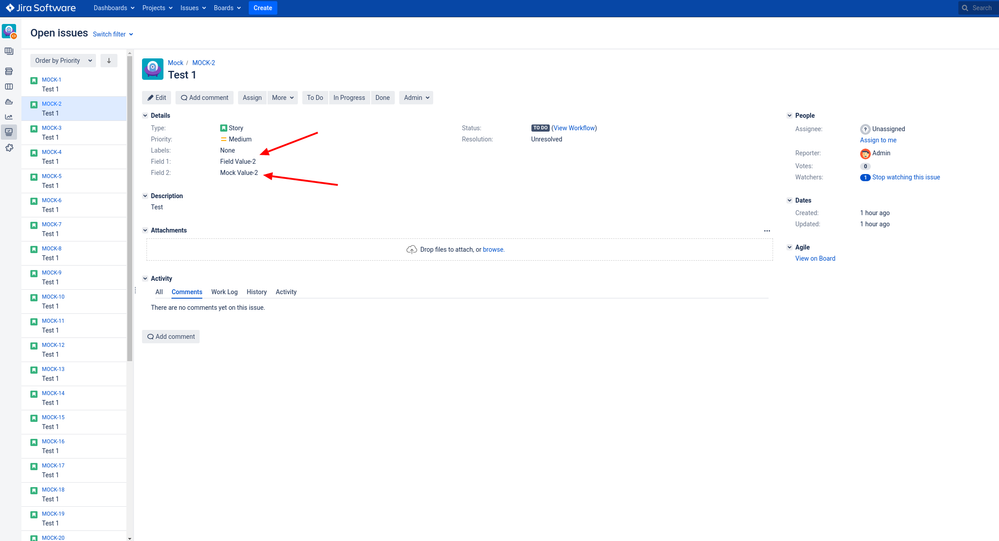Select the Comments tab
The width and height of the screenshot is (999, 541).
(187, 292)
